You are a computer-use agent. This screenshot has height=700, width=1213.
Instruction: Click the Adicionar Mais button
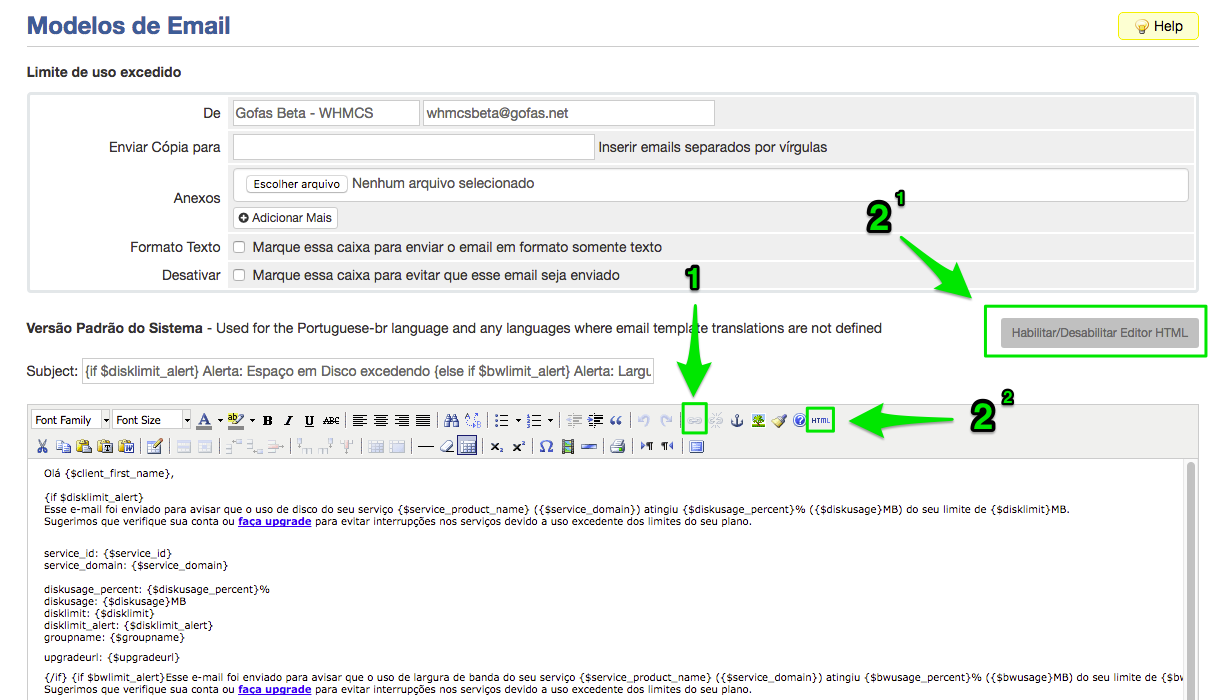[286, 218]
